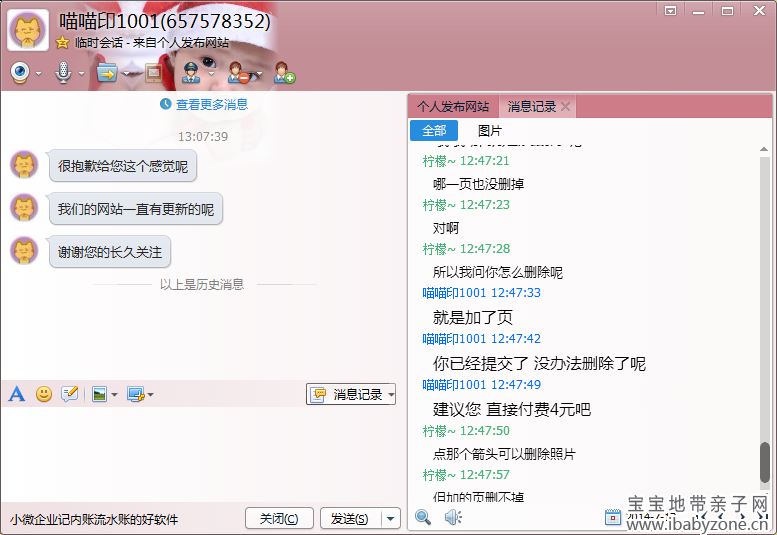Select history message 所以我问你怎么删除呢
777x535 pixels.
[498, 272]
